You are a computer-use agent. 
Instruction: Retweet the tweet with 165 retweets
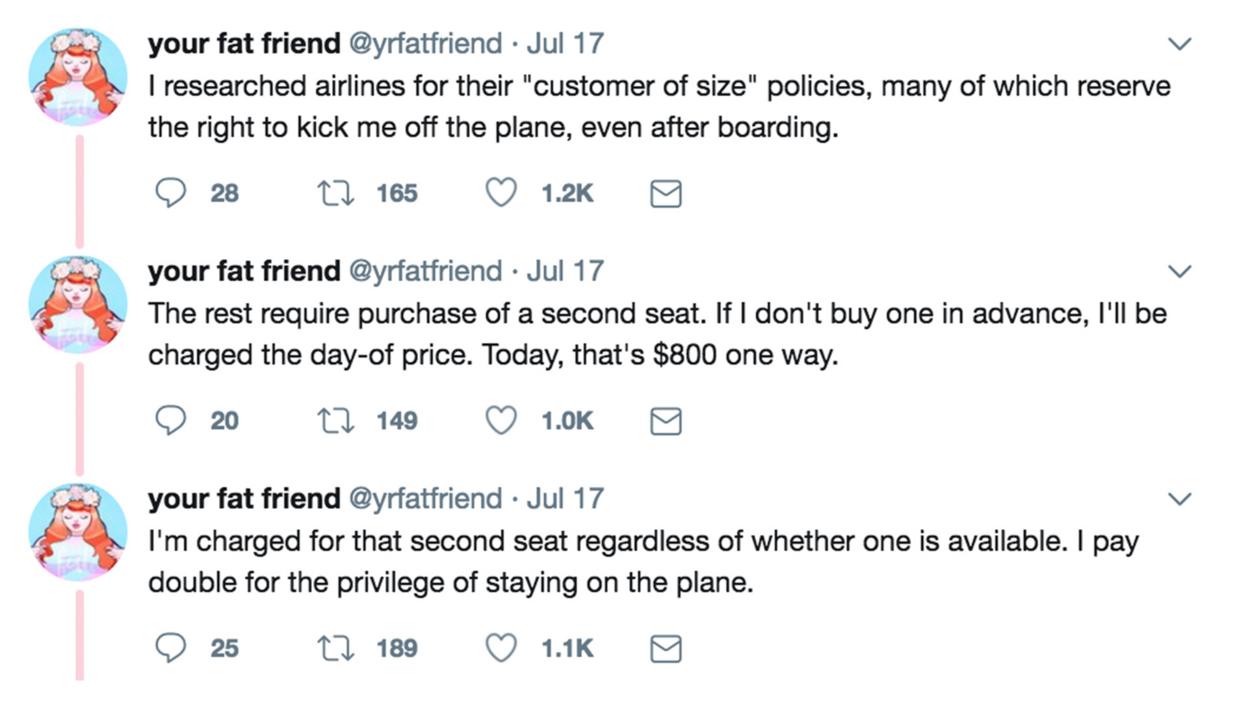pos(335,193)
